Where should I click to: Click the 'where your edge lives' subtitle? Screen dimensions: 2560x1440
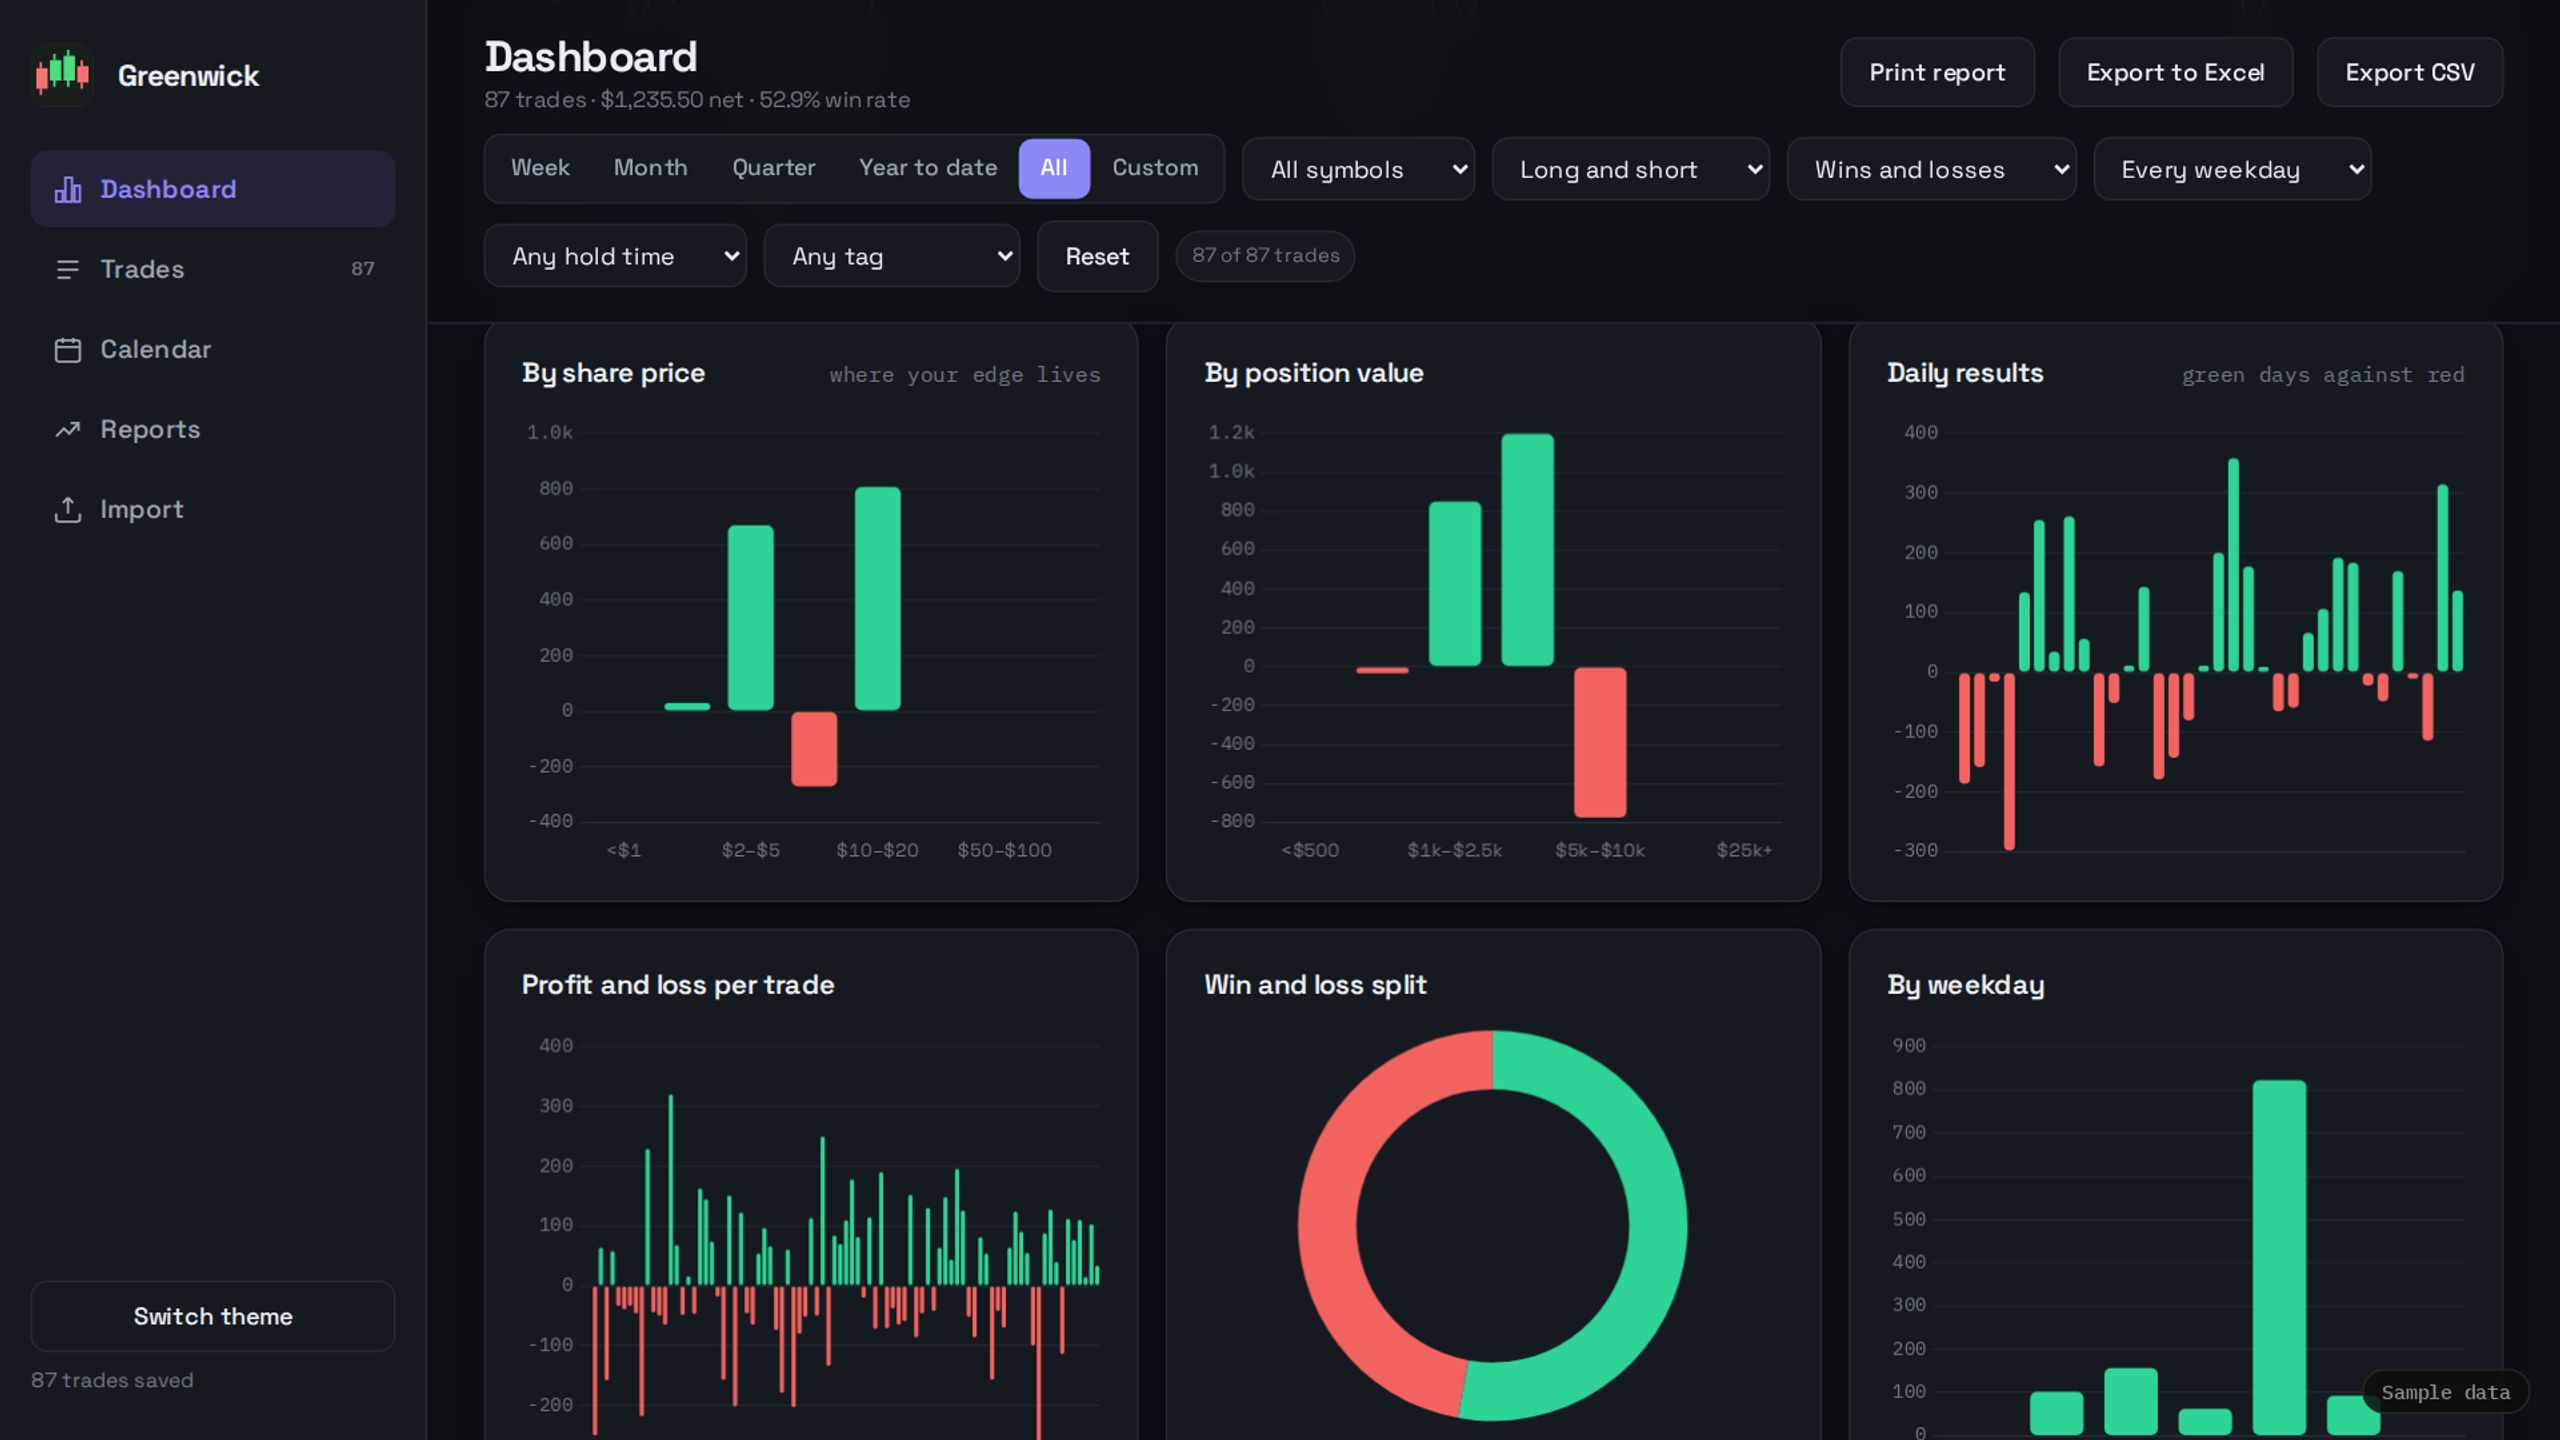[965, 375]
